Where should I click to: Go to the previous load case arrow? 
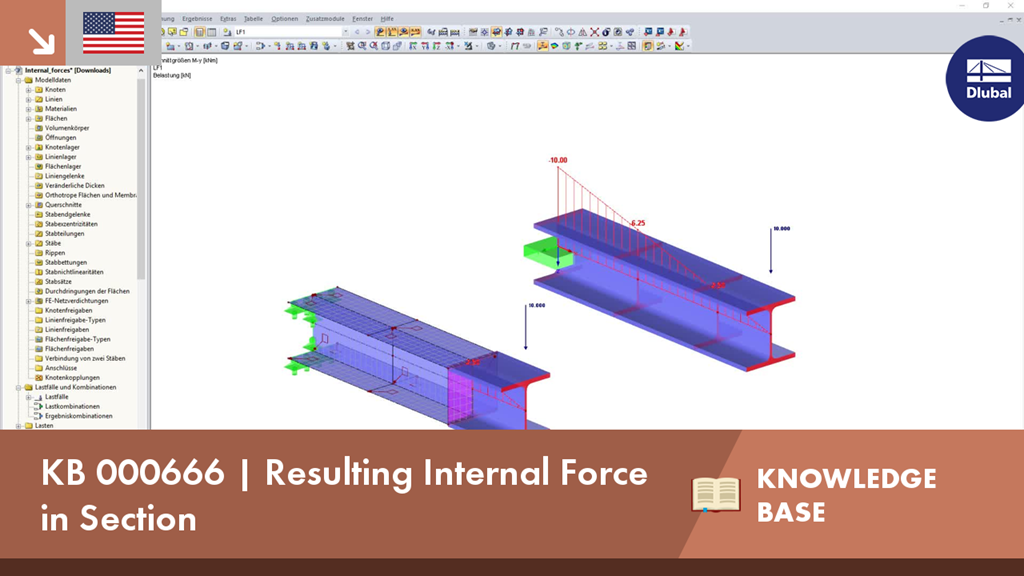(357, 31)
